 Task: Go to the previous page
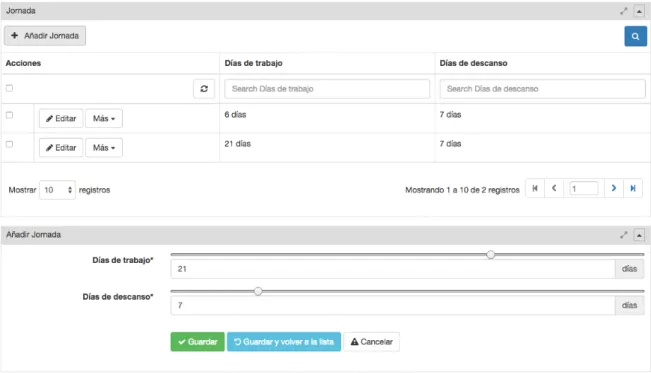pos(554,188)
